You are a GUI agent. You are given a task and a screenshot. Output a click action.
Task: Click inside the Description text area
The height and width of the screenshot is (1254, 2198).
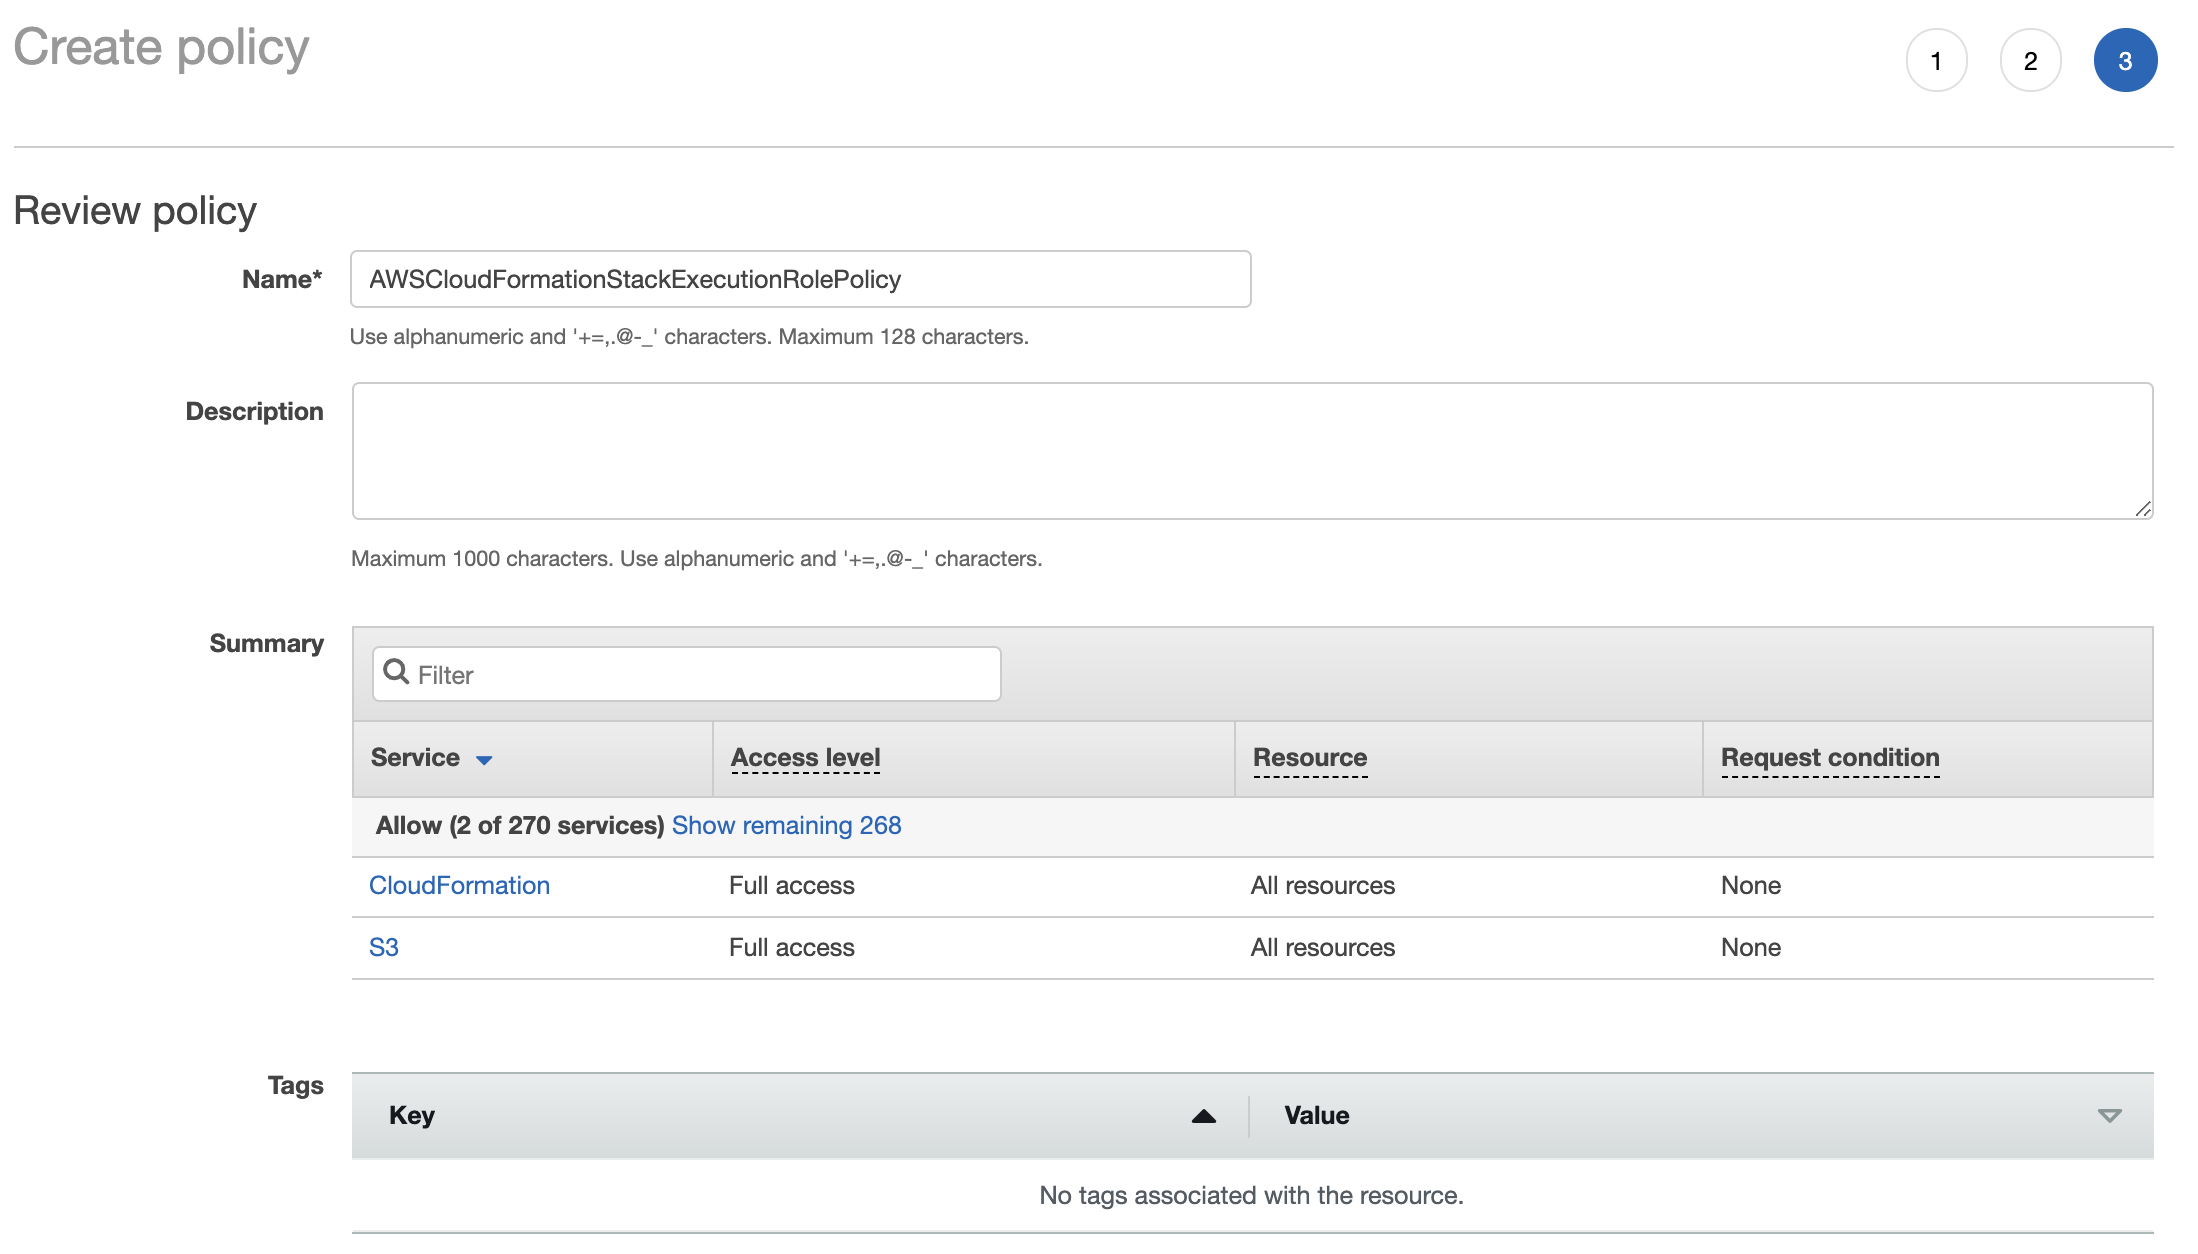[x=1252, y=451]
